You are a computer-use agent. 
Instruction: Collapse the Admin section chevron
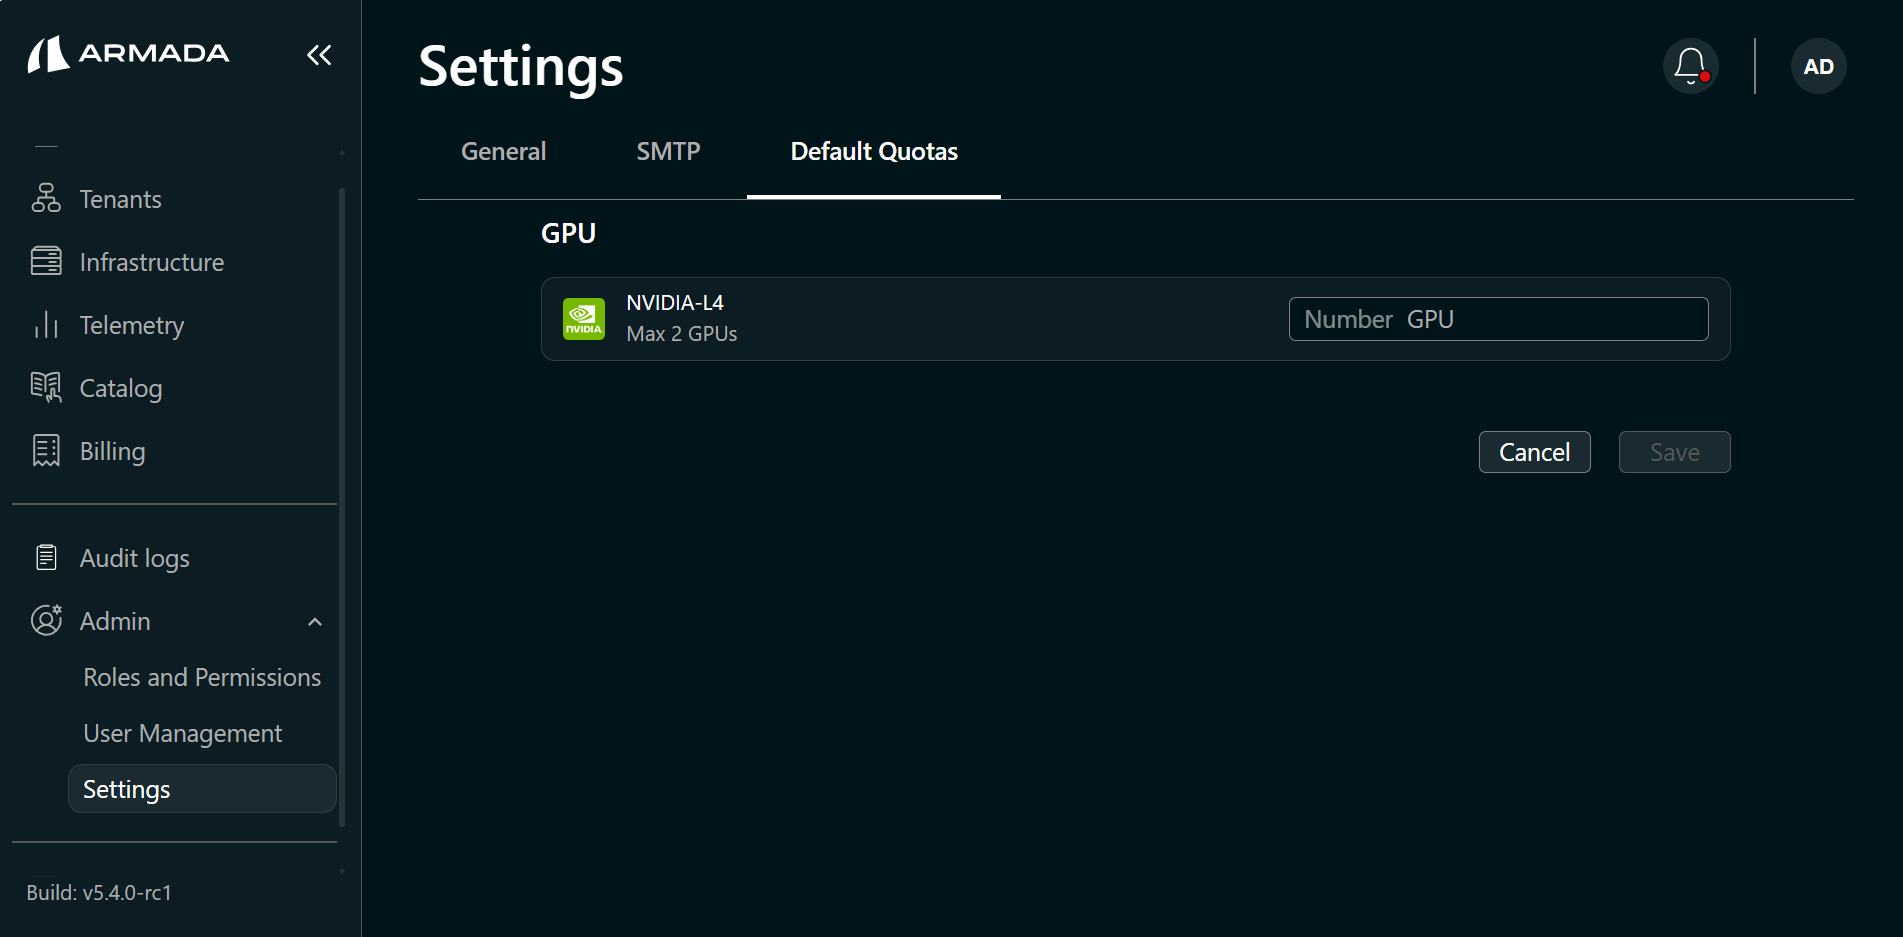pyautogui.click(x=315, y=621)
